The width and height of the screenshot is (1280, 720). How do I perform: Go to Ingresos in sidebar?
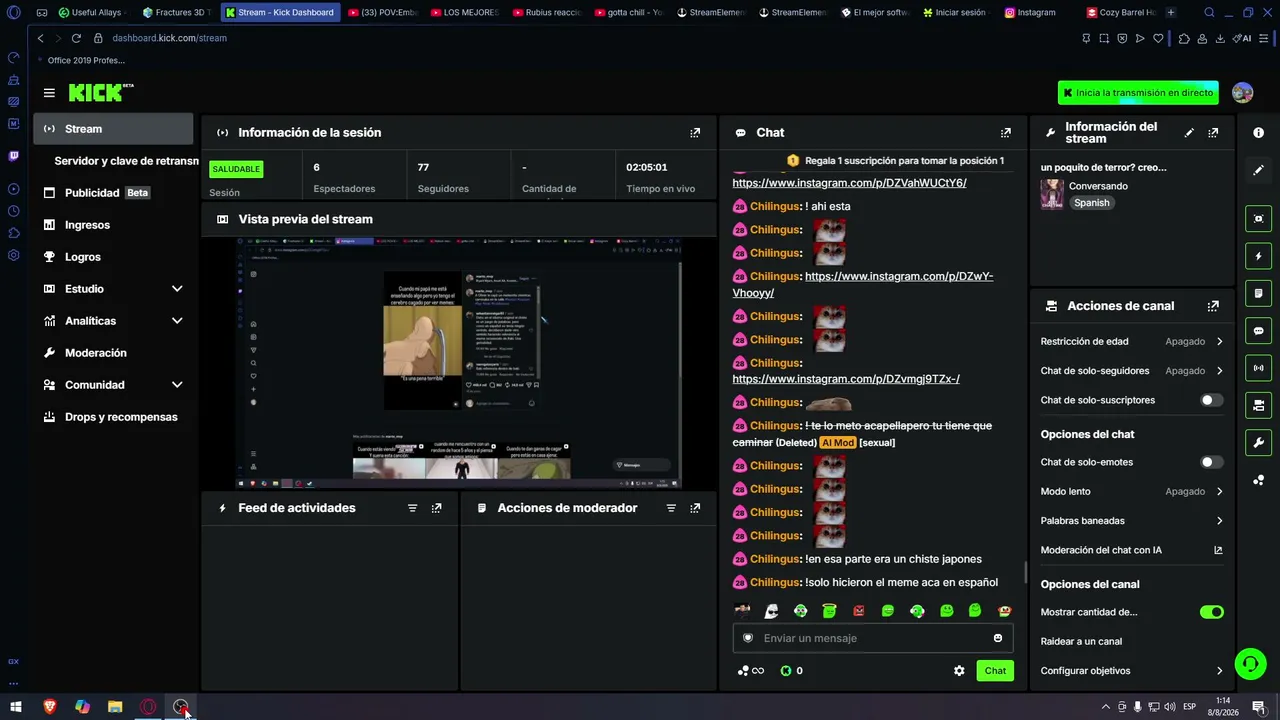coord(113,225)
